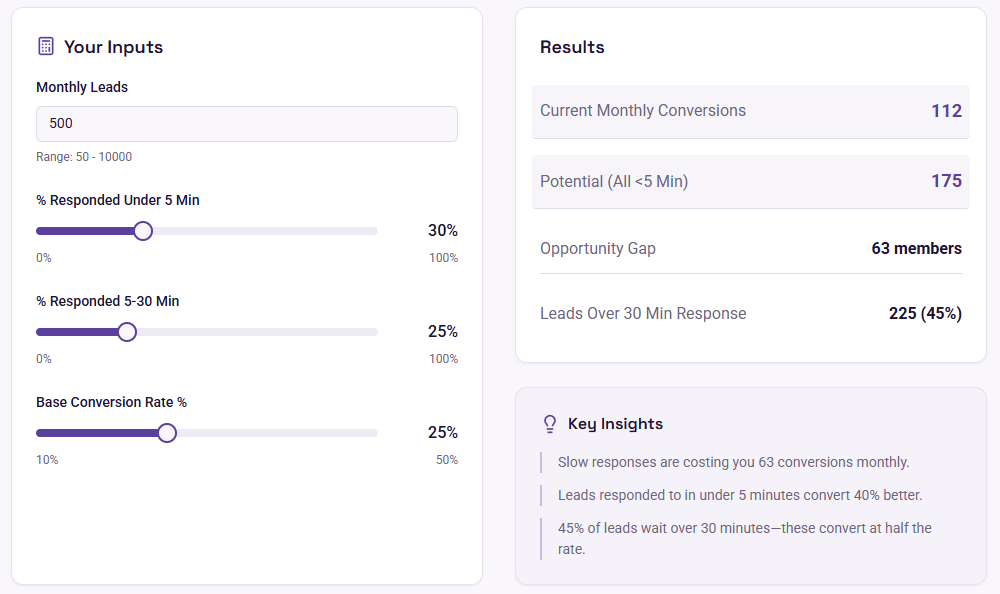Click the 'Slow responses are costing you' insight

(733, 462)
